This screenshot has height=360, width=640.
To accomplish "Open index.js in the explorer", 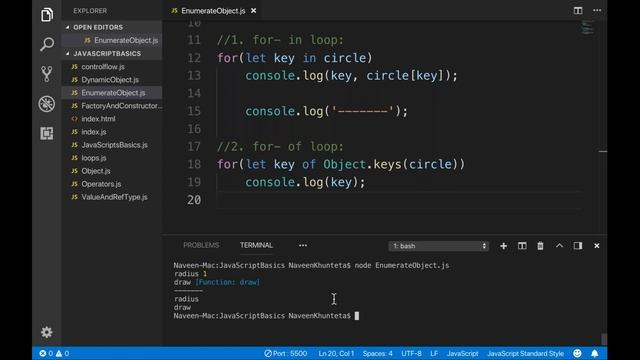I will pos(112,132).
